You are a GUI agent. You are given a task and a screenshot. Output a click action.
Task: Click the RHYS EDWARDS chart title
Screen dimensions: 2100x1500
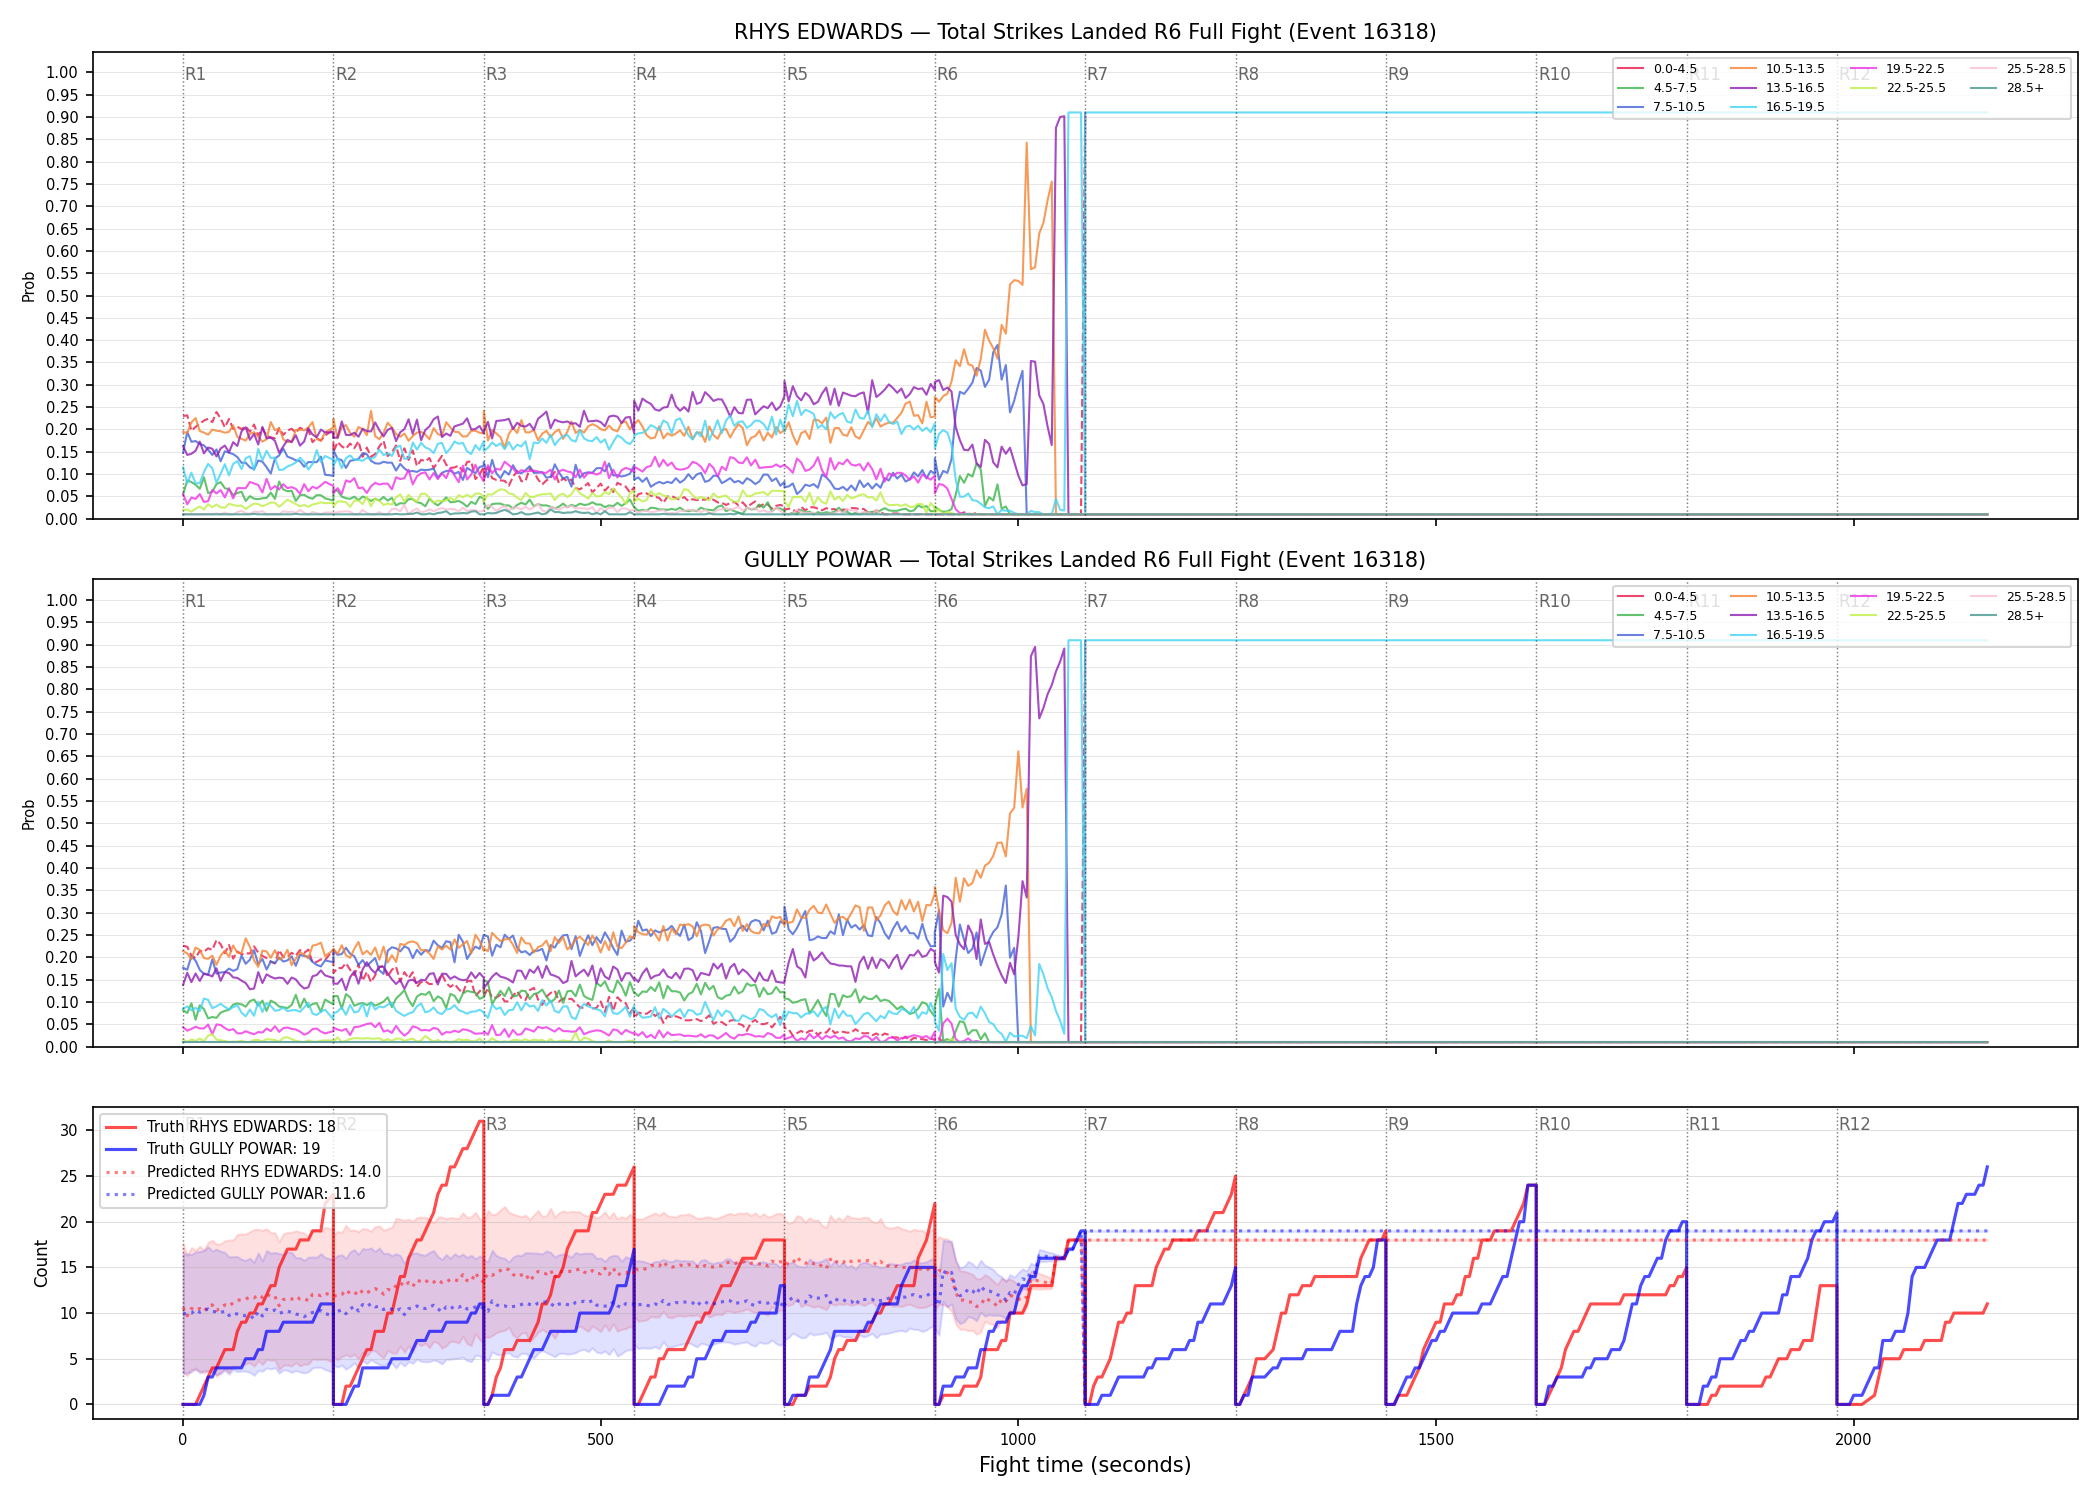(1085, 32)
